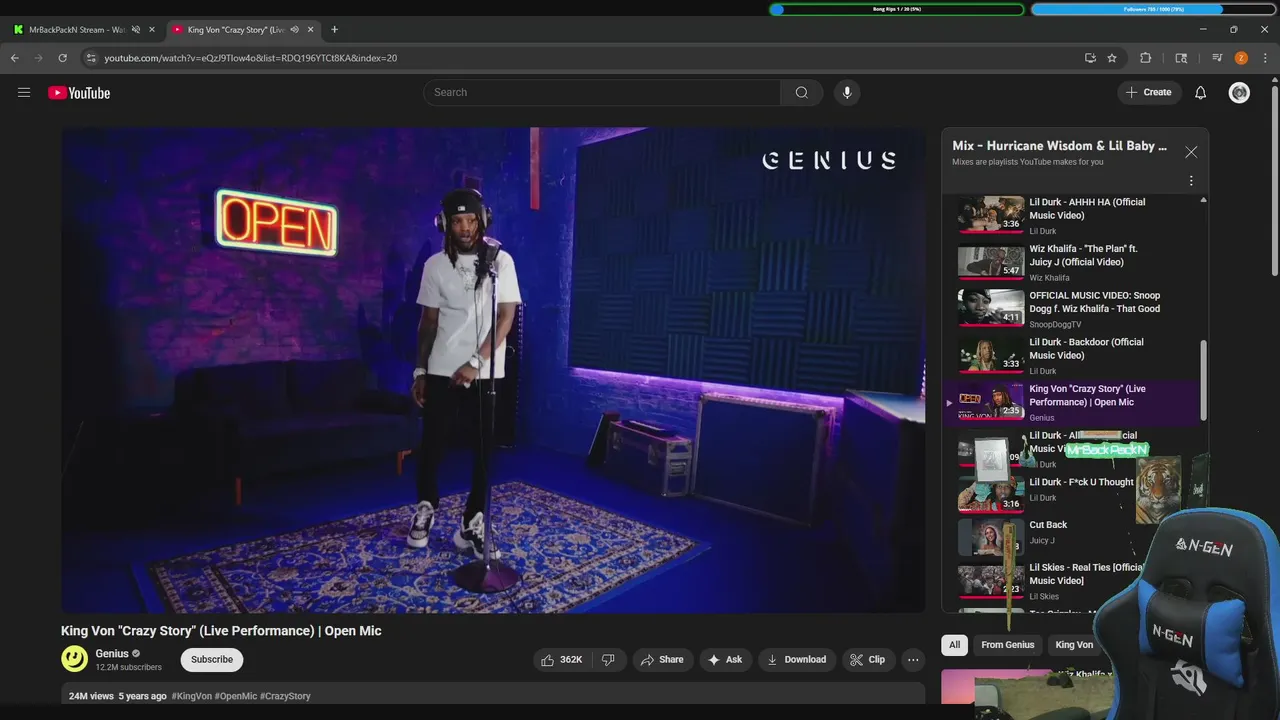Install app icon in address bar
The width and height of the screenshot is (1280, 720).
pos(1090,58)
